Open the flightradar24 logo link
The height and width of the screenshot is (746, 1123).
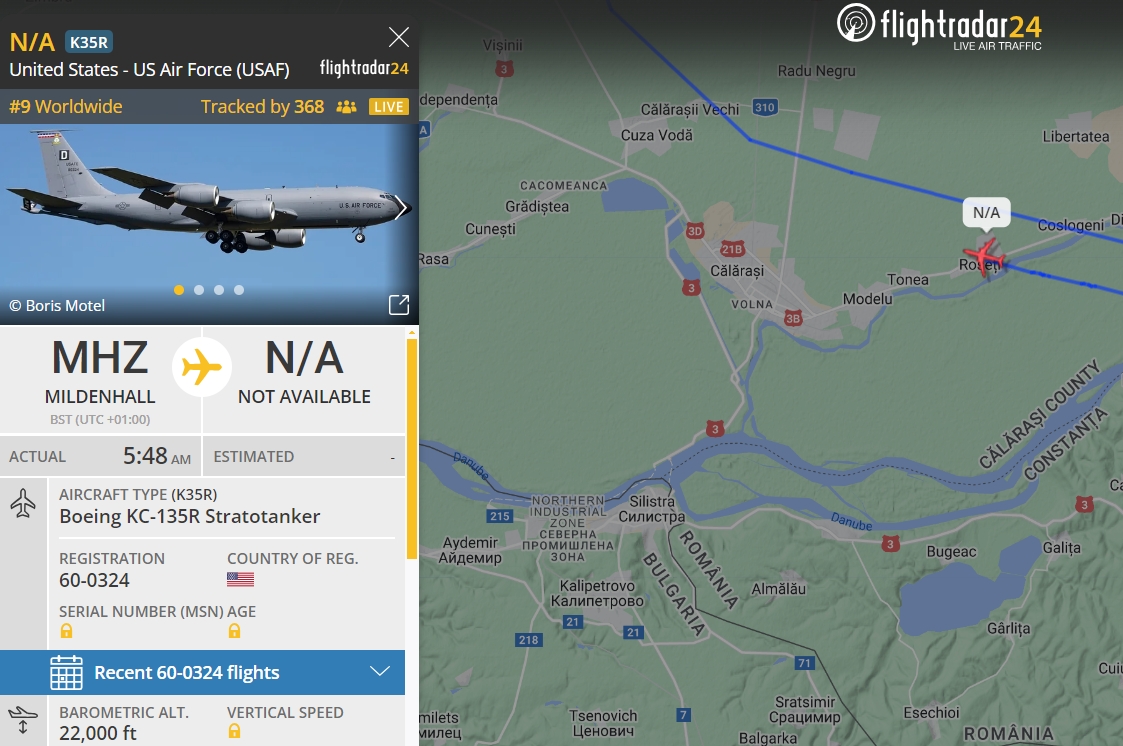click(x=940, y=26)
